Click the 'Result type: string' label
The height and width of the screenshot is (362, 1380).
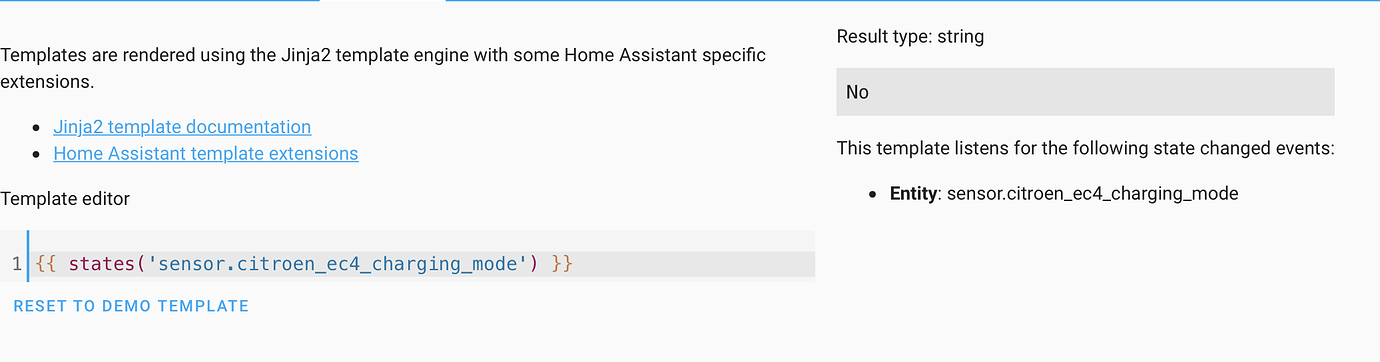910,37
